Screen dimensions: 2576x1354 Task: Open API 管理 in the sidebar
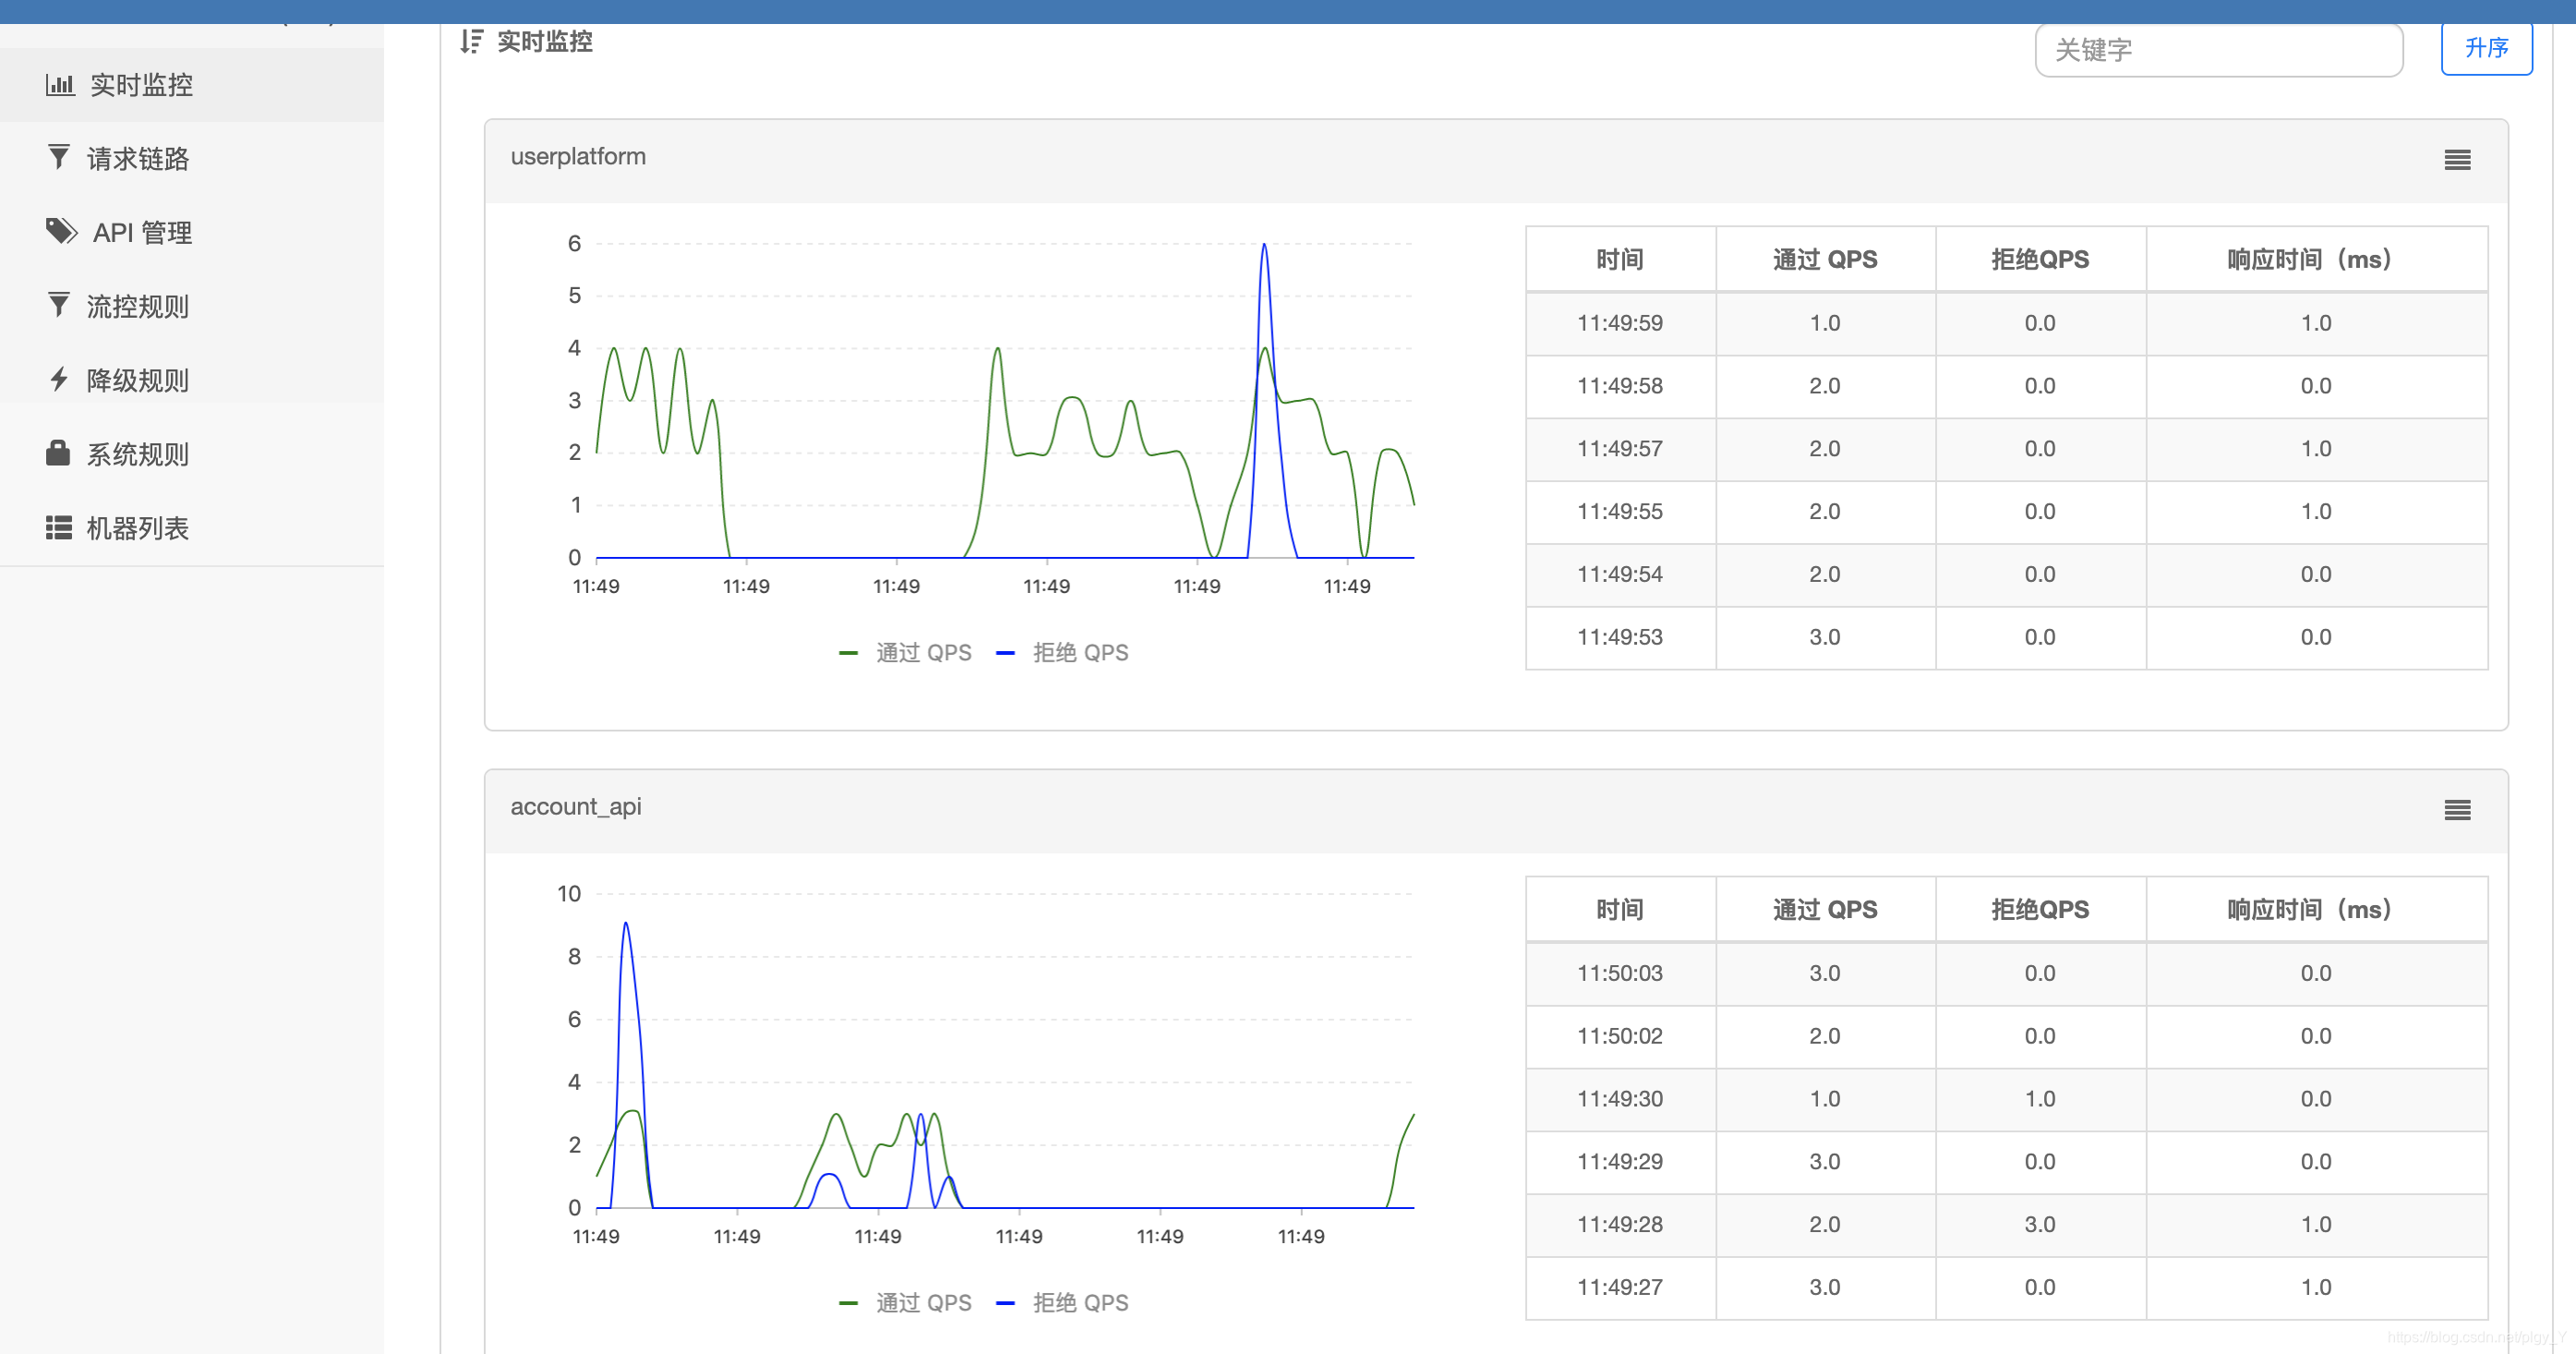point(192,232)
